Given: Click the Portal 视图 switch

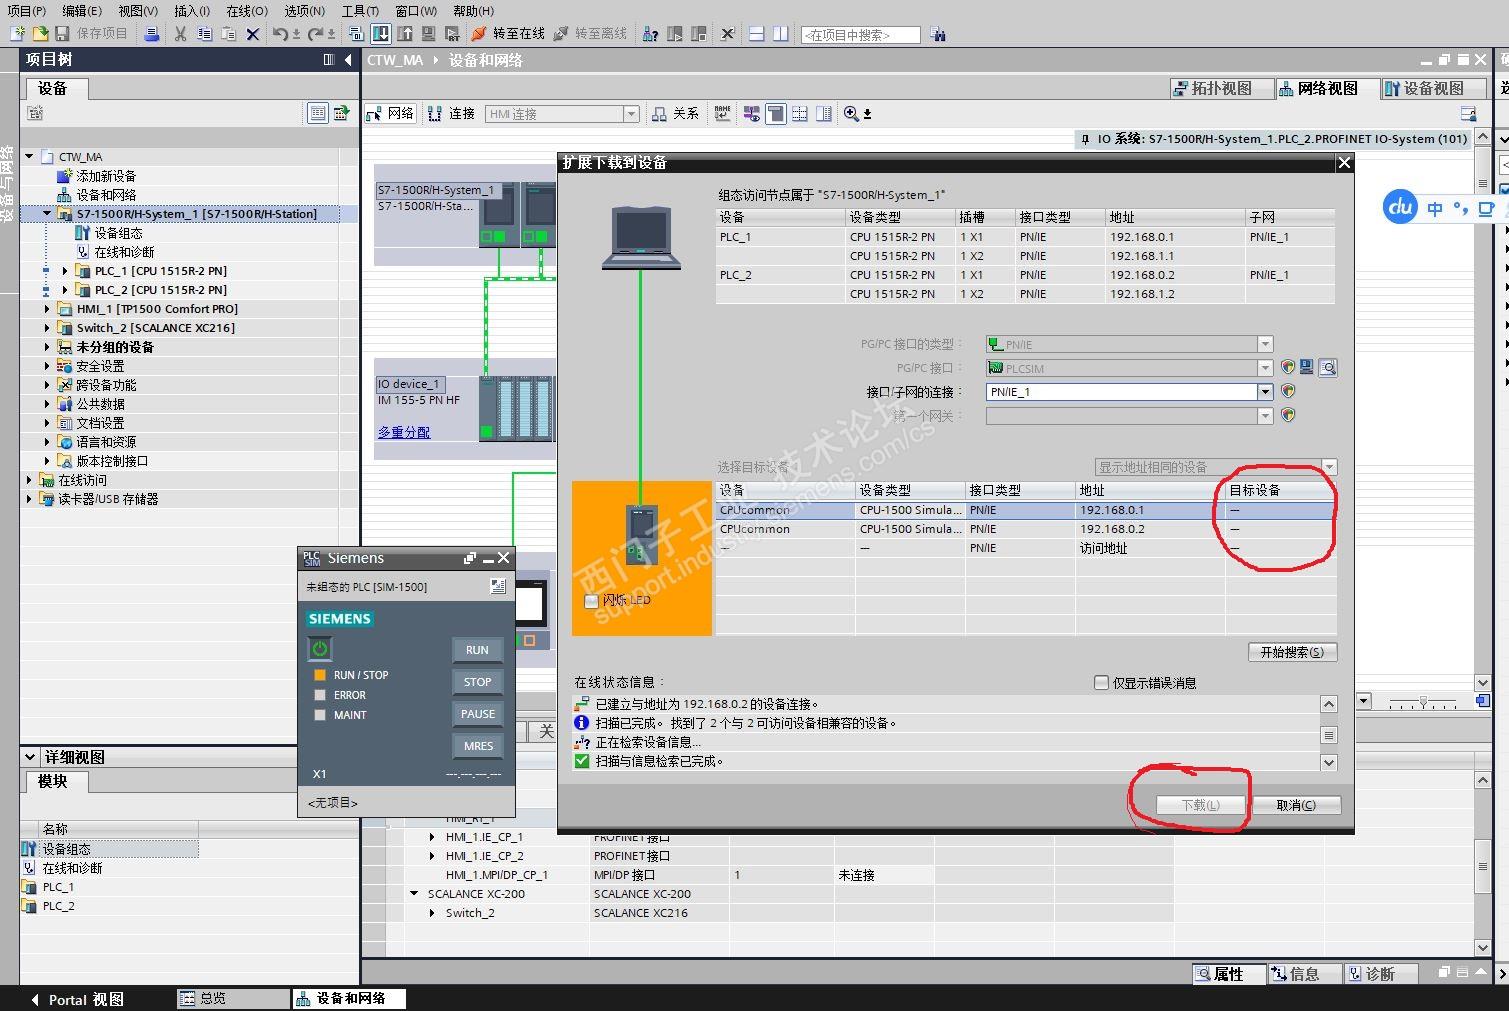Looking at the screenshot, I should pyautogui.click(x=76, y=999).
